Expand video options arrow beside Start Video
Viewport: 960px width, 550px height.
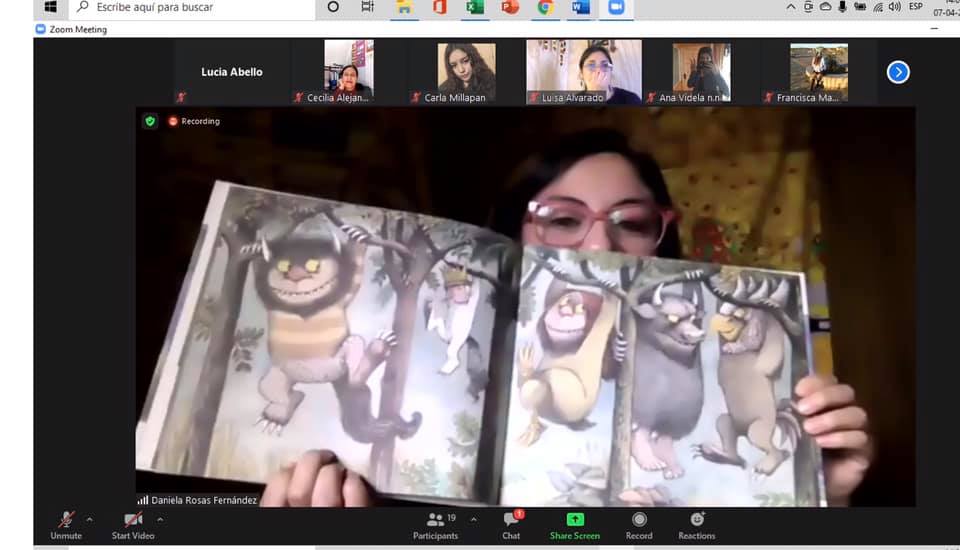click(160, 519)
